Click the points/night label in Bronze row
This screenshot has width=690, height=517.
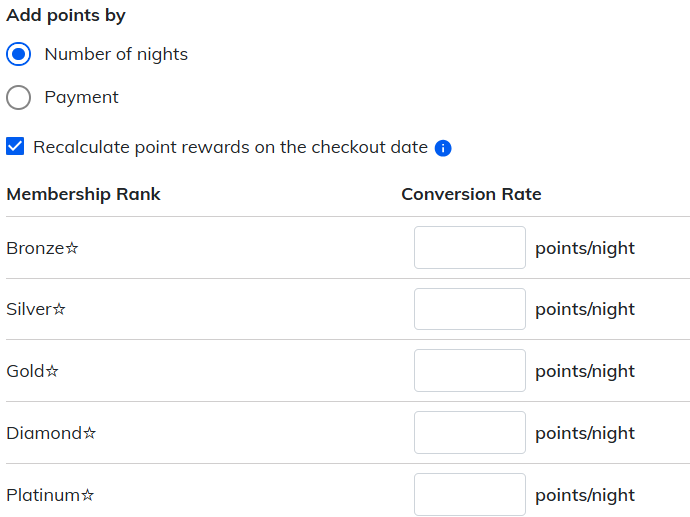pos(585,248)
